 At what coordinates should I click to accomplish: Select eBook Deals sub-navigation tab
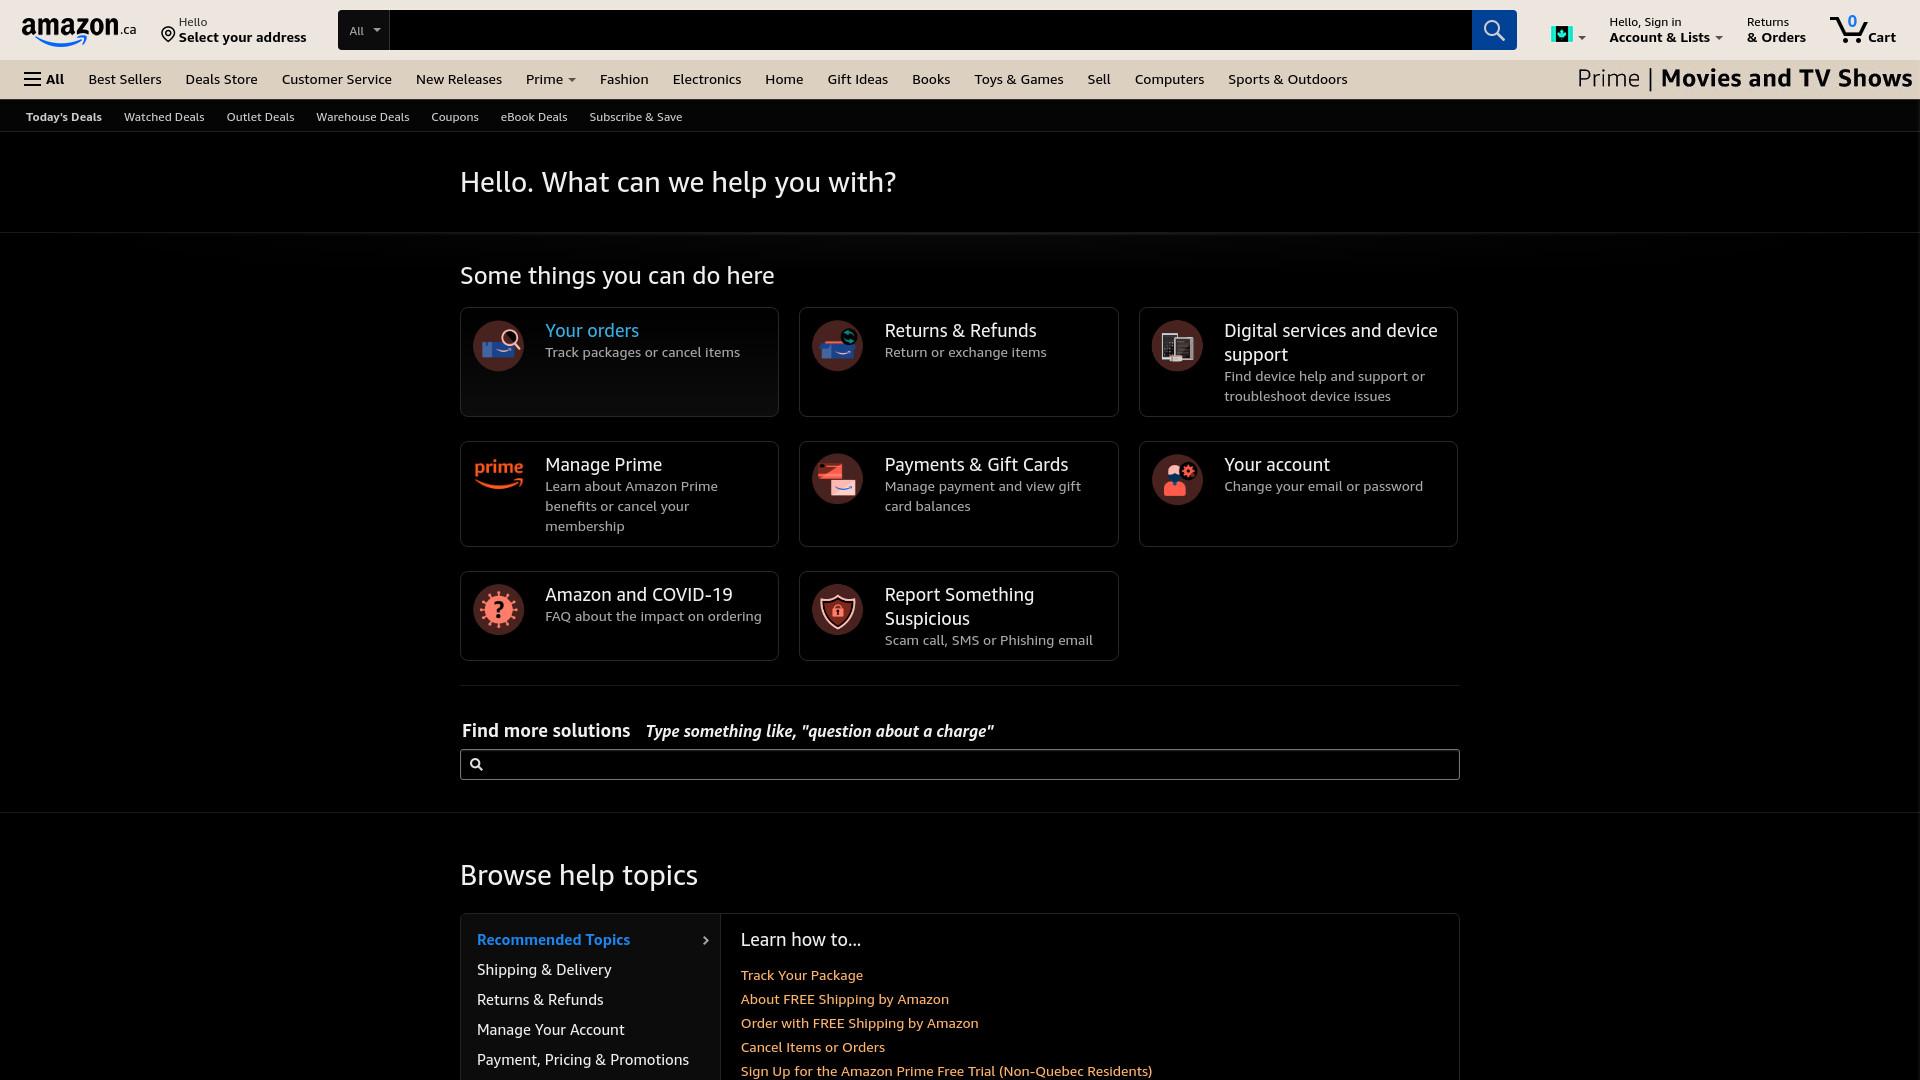click(x=534, y=117)
